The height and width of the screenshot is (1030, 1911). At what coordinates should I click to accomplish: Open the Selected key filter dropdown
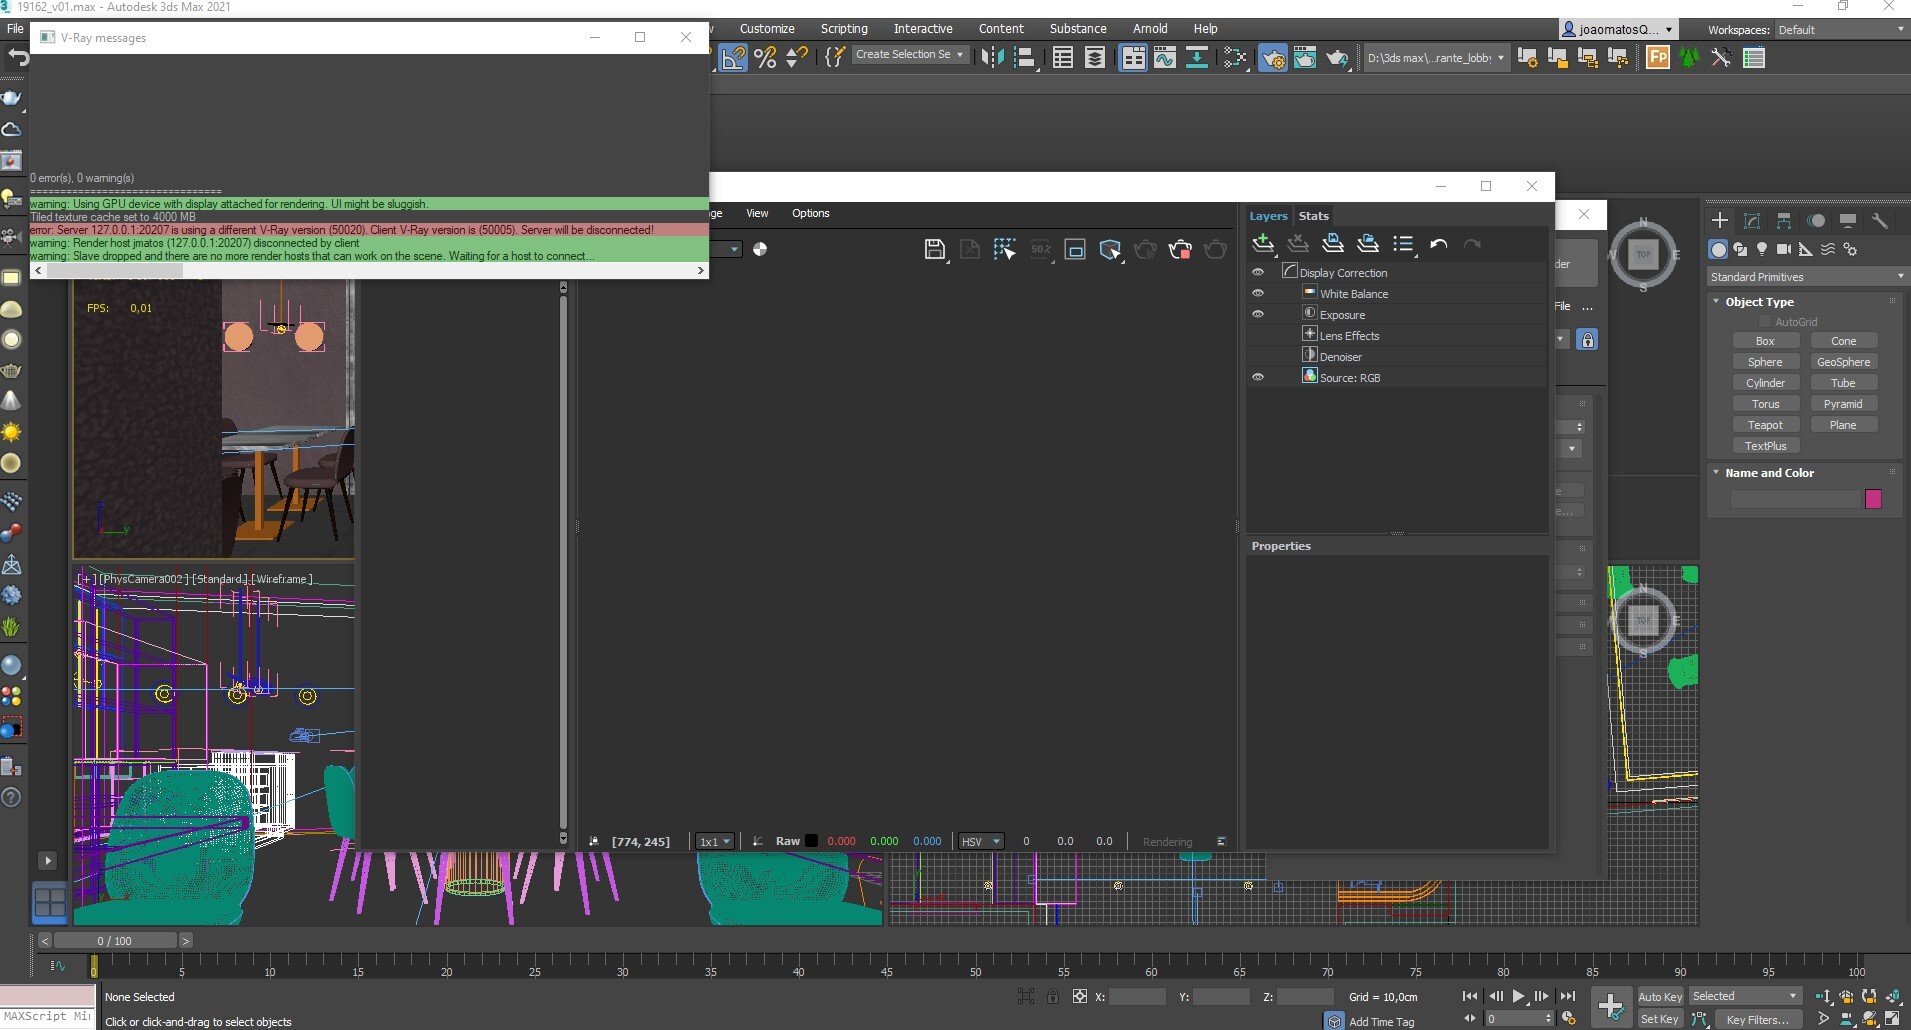(1744, 996)
